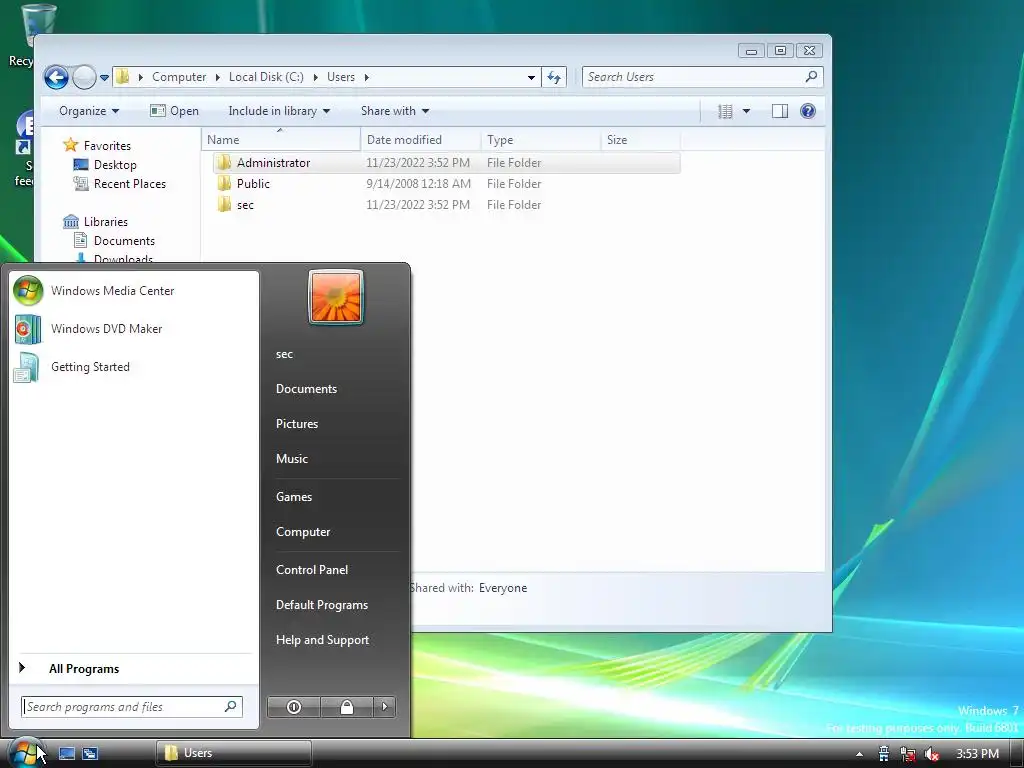The height and width of the screenshot is (768, 1024).
Task: Click Show Desktop quick launch icon
Action: (67, 754)
